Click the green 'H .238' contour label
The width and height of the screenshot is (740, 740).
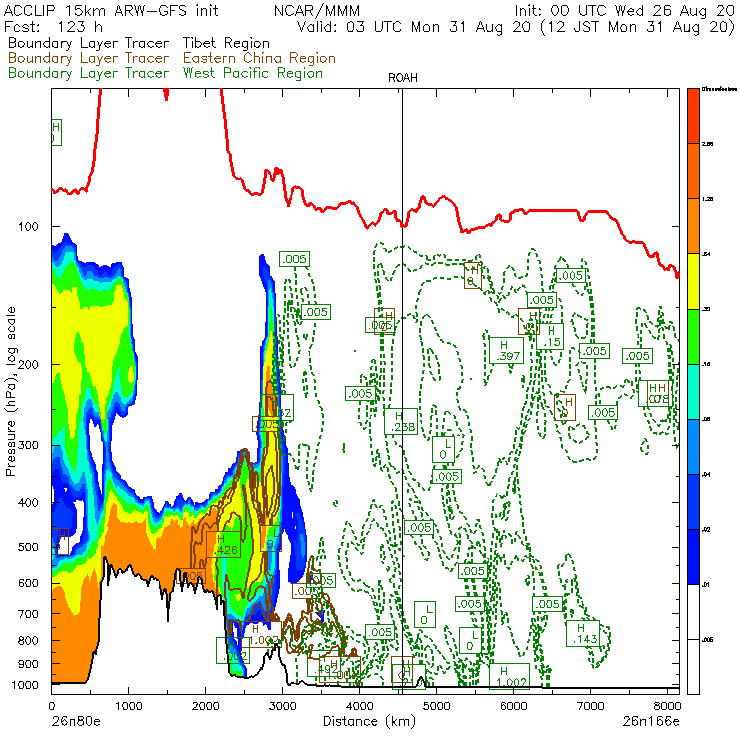(x=401, y=421)
